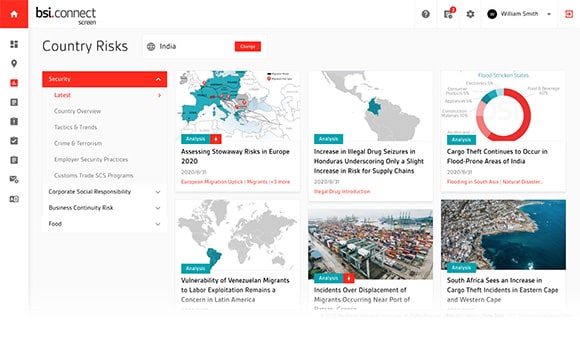
Task: Select Crime & Terrorism menu item
Action: coord(78,143)
